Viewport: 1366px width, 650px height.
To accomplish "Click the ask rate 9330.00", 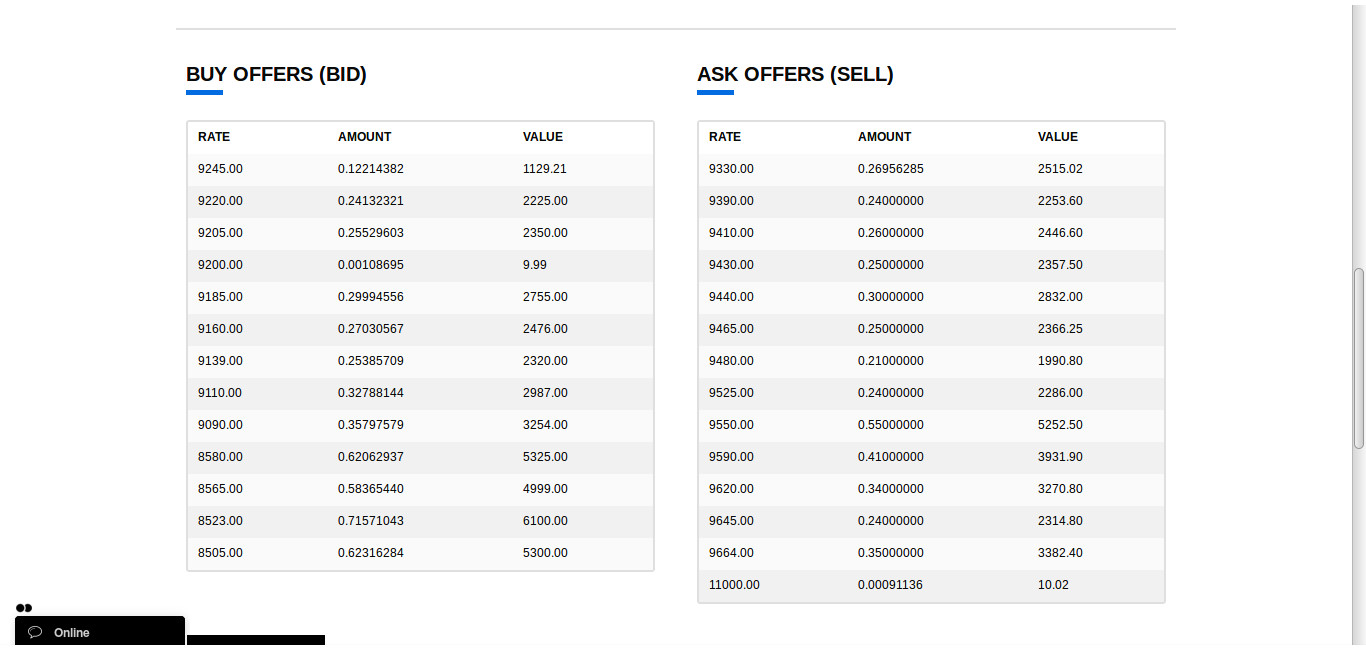I will click(731, 169).
